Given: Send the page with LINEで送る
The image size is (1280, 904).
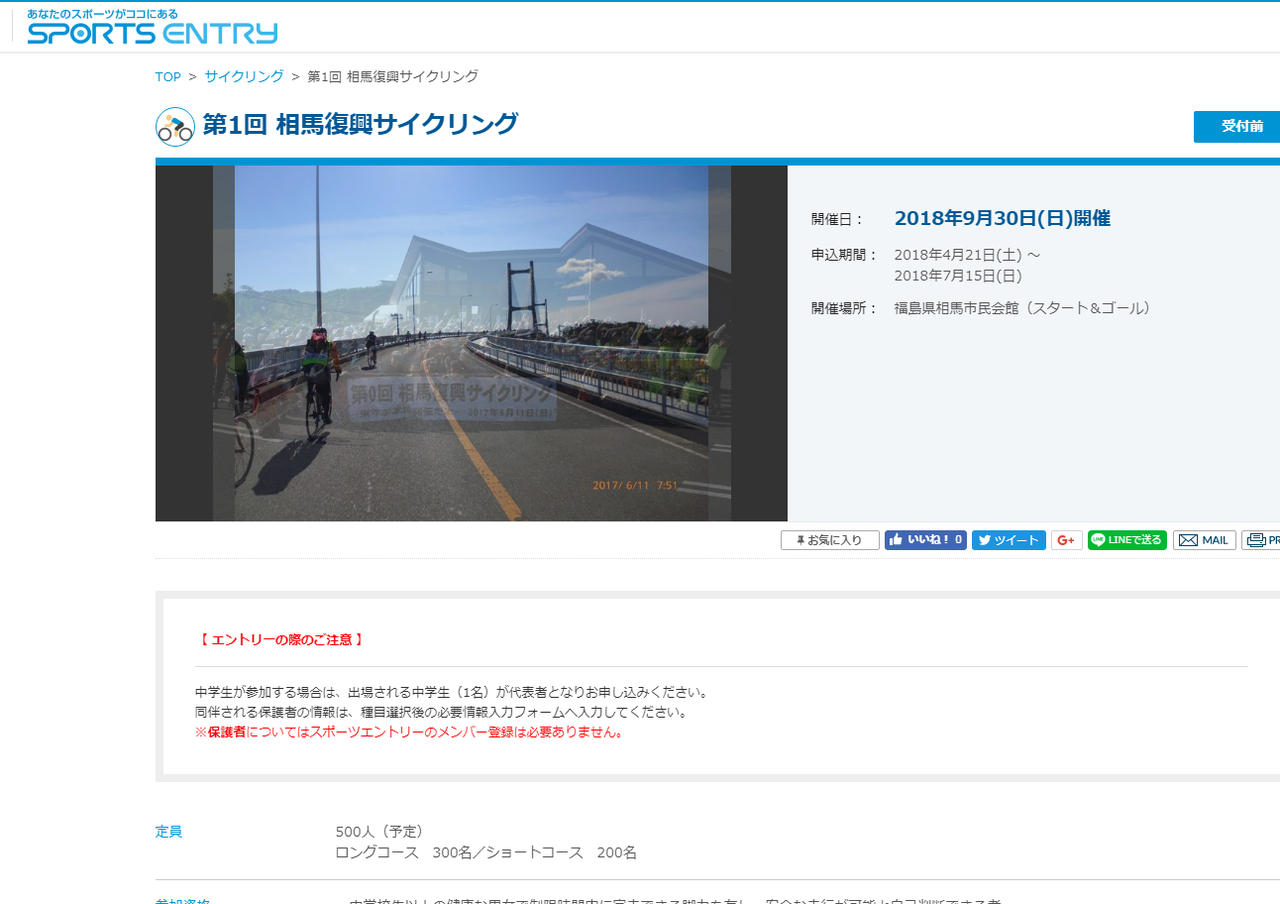Looking at the screenshot, I should coord(1127,540).
